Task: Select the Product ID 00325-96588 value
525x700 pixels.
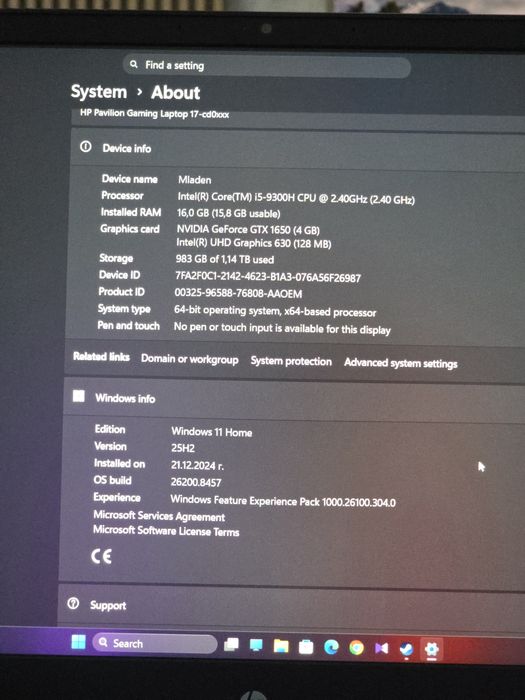Action: (238, 293)
